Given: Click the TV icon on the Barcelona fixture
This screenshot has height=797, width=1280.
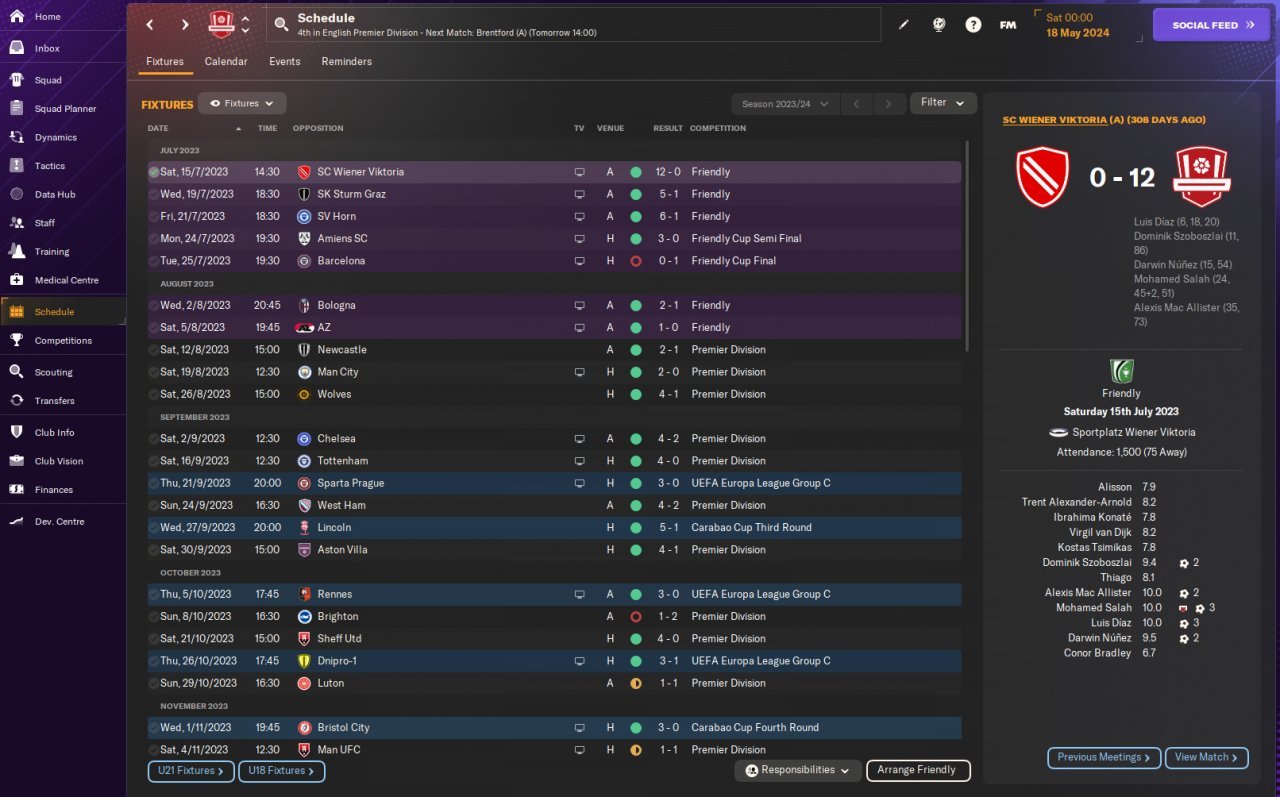Looking at the screenshot, I should (579, 261).
